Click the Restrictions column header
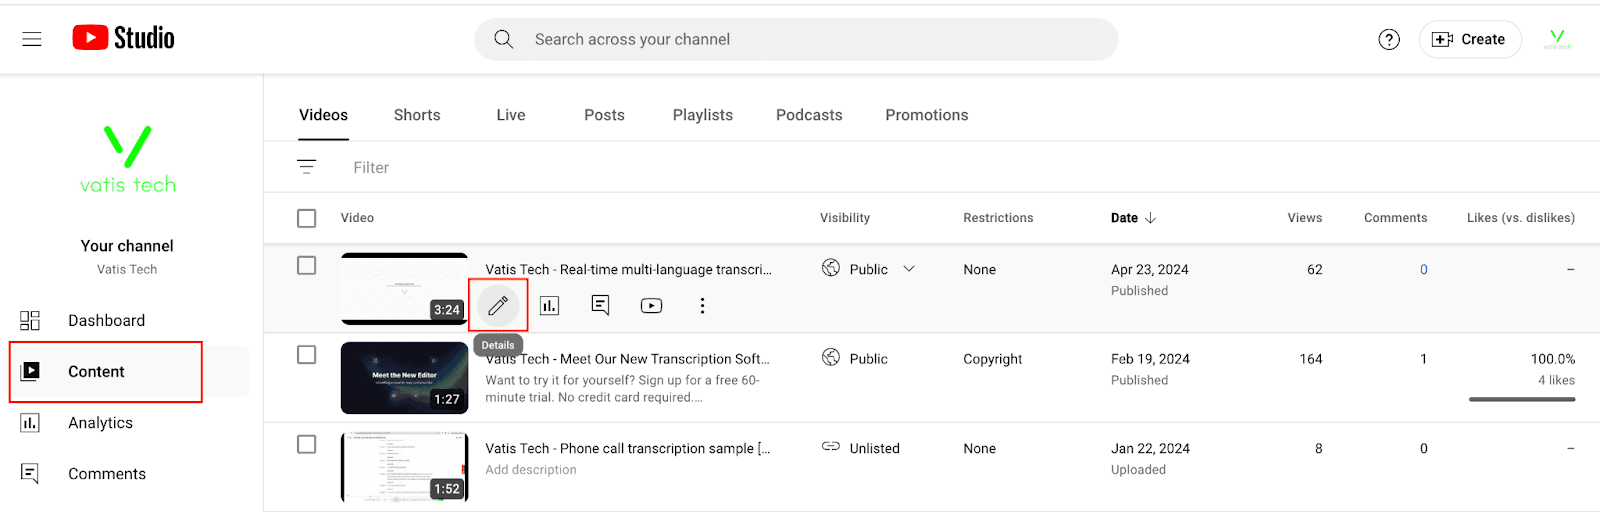The image size is (1600, 512). tap(998, 218)
